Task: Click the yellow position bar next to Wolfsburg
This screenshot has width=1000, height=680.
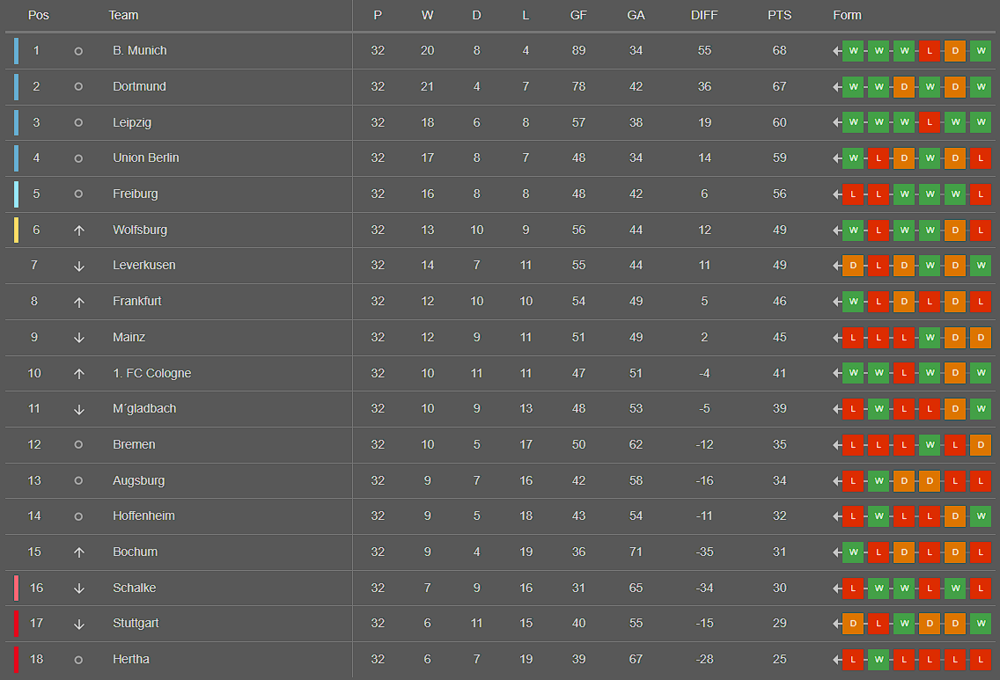Action: (16, 230)
